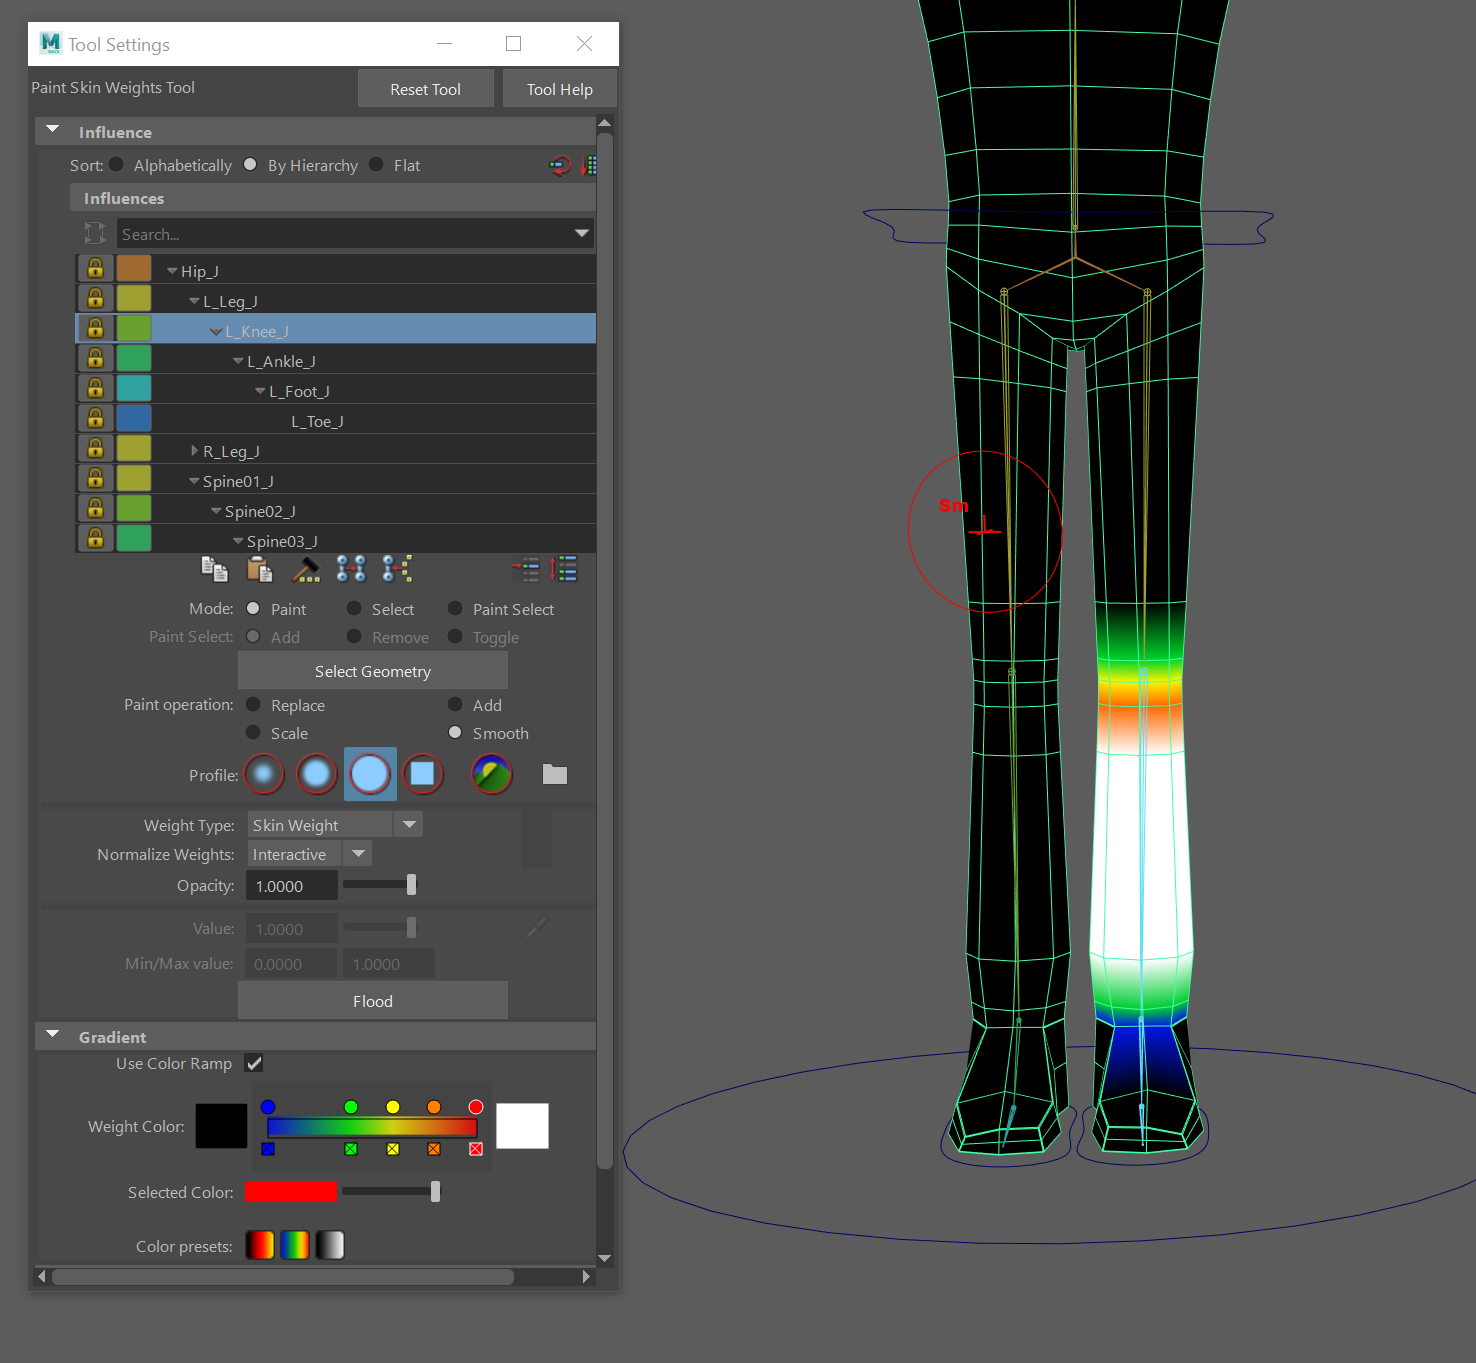1476x1363 pixels.
Task: Open the Normalize Weights dropdown
Action: [358, 854]
